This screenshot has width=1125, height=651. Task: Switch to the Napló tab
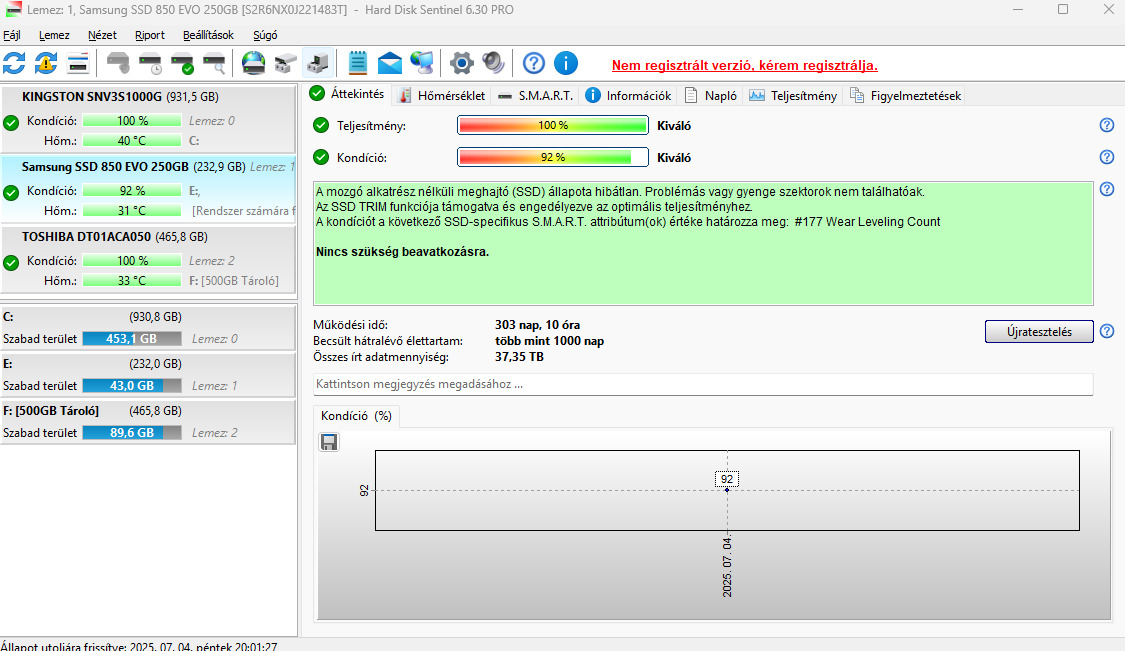coord(711,95)
